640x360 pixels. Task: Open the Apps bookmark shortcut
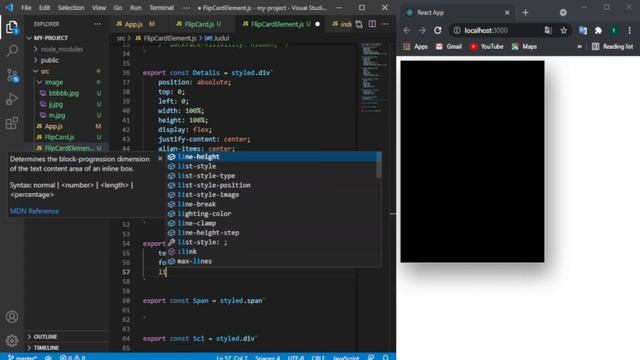coord(416,47)
